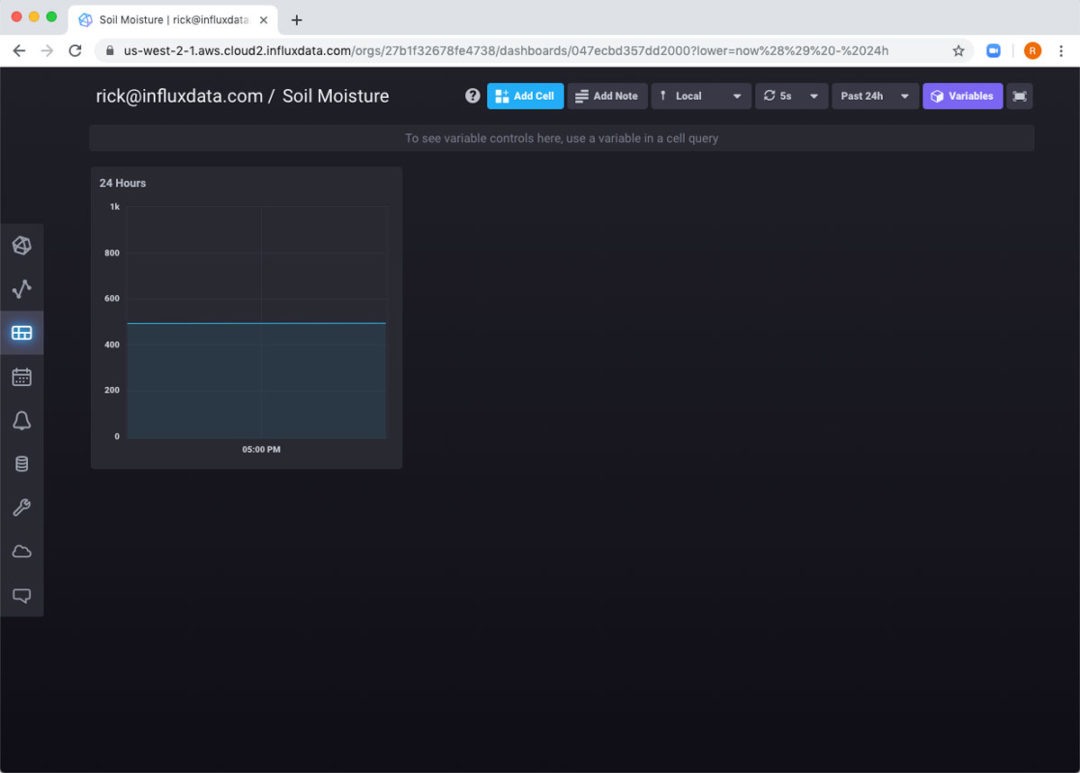Click the Add Note button
The width and height of the screenshot is (1080, 773).
607,96
